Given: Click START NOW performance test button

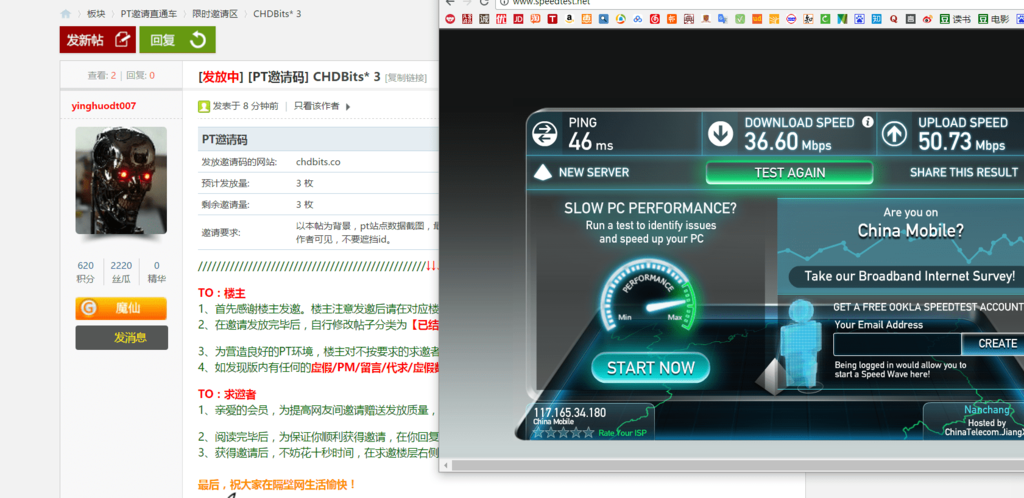Looking at the screenshot, I should click(x=650, y=368).
